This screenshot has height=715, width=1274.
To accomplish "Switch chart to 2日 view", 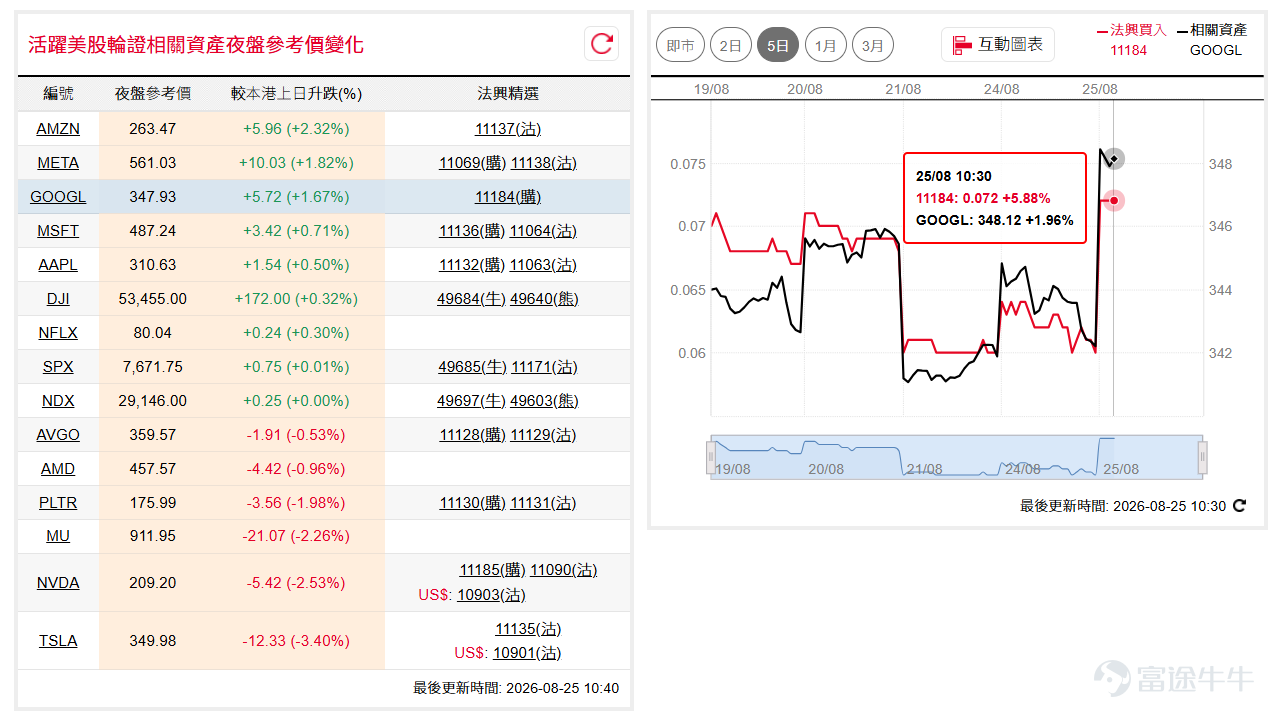I will pyautogui.click(x=731, y=45).
